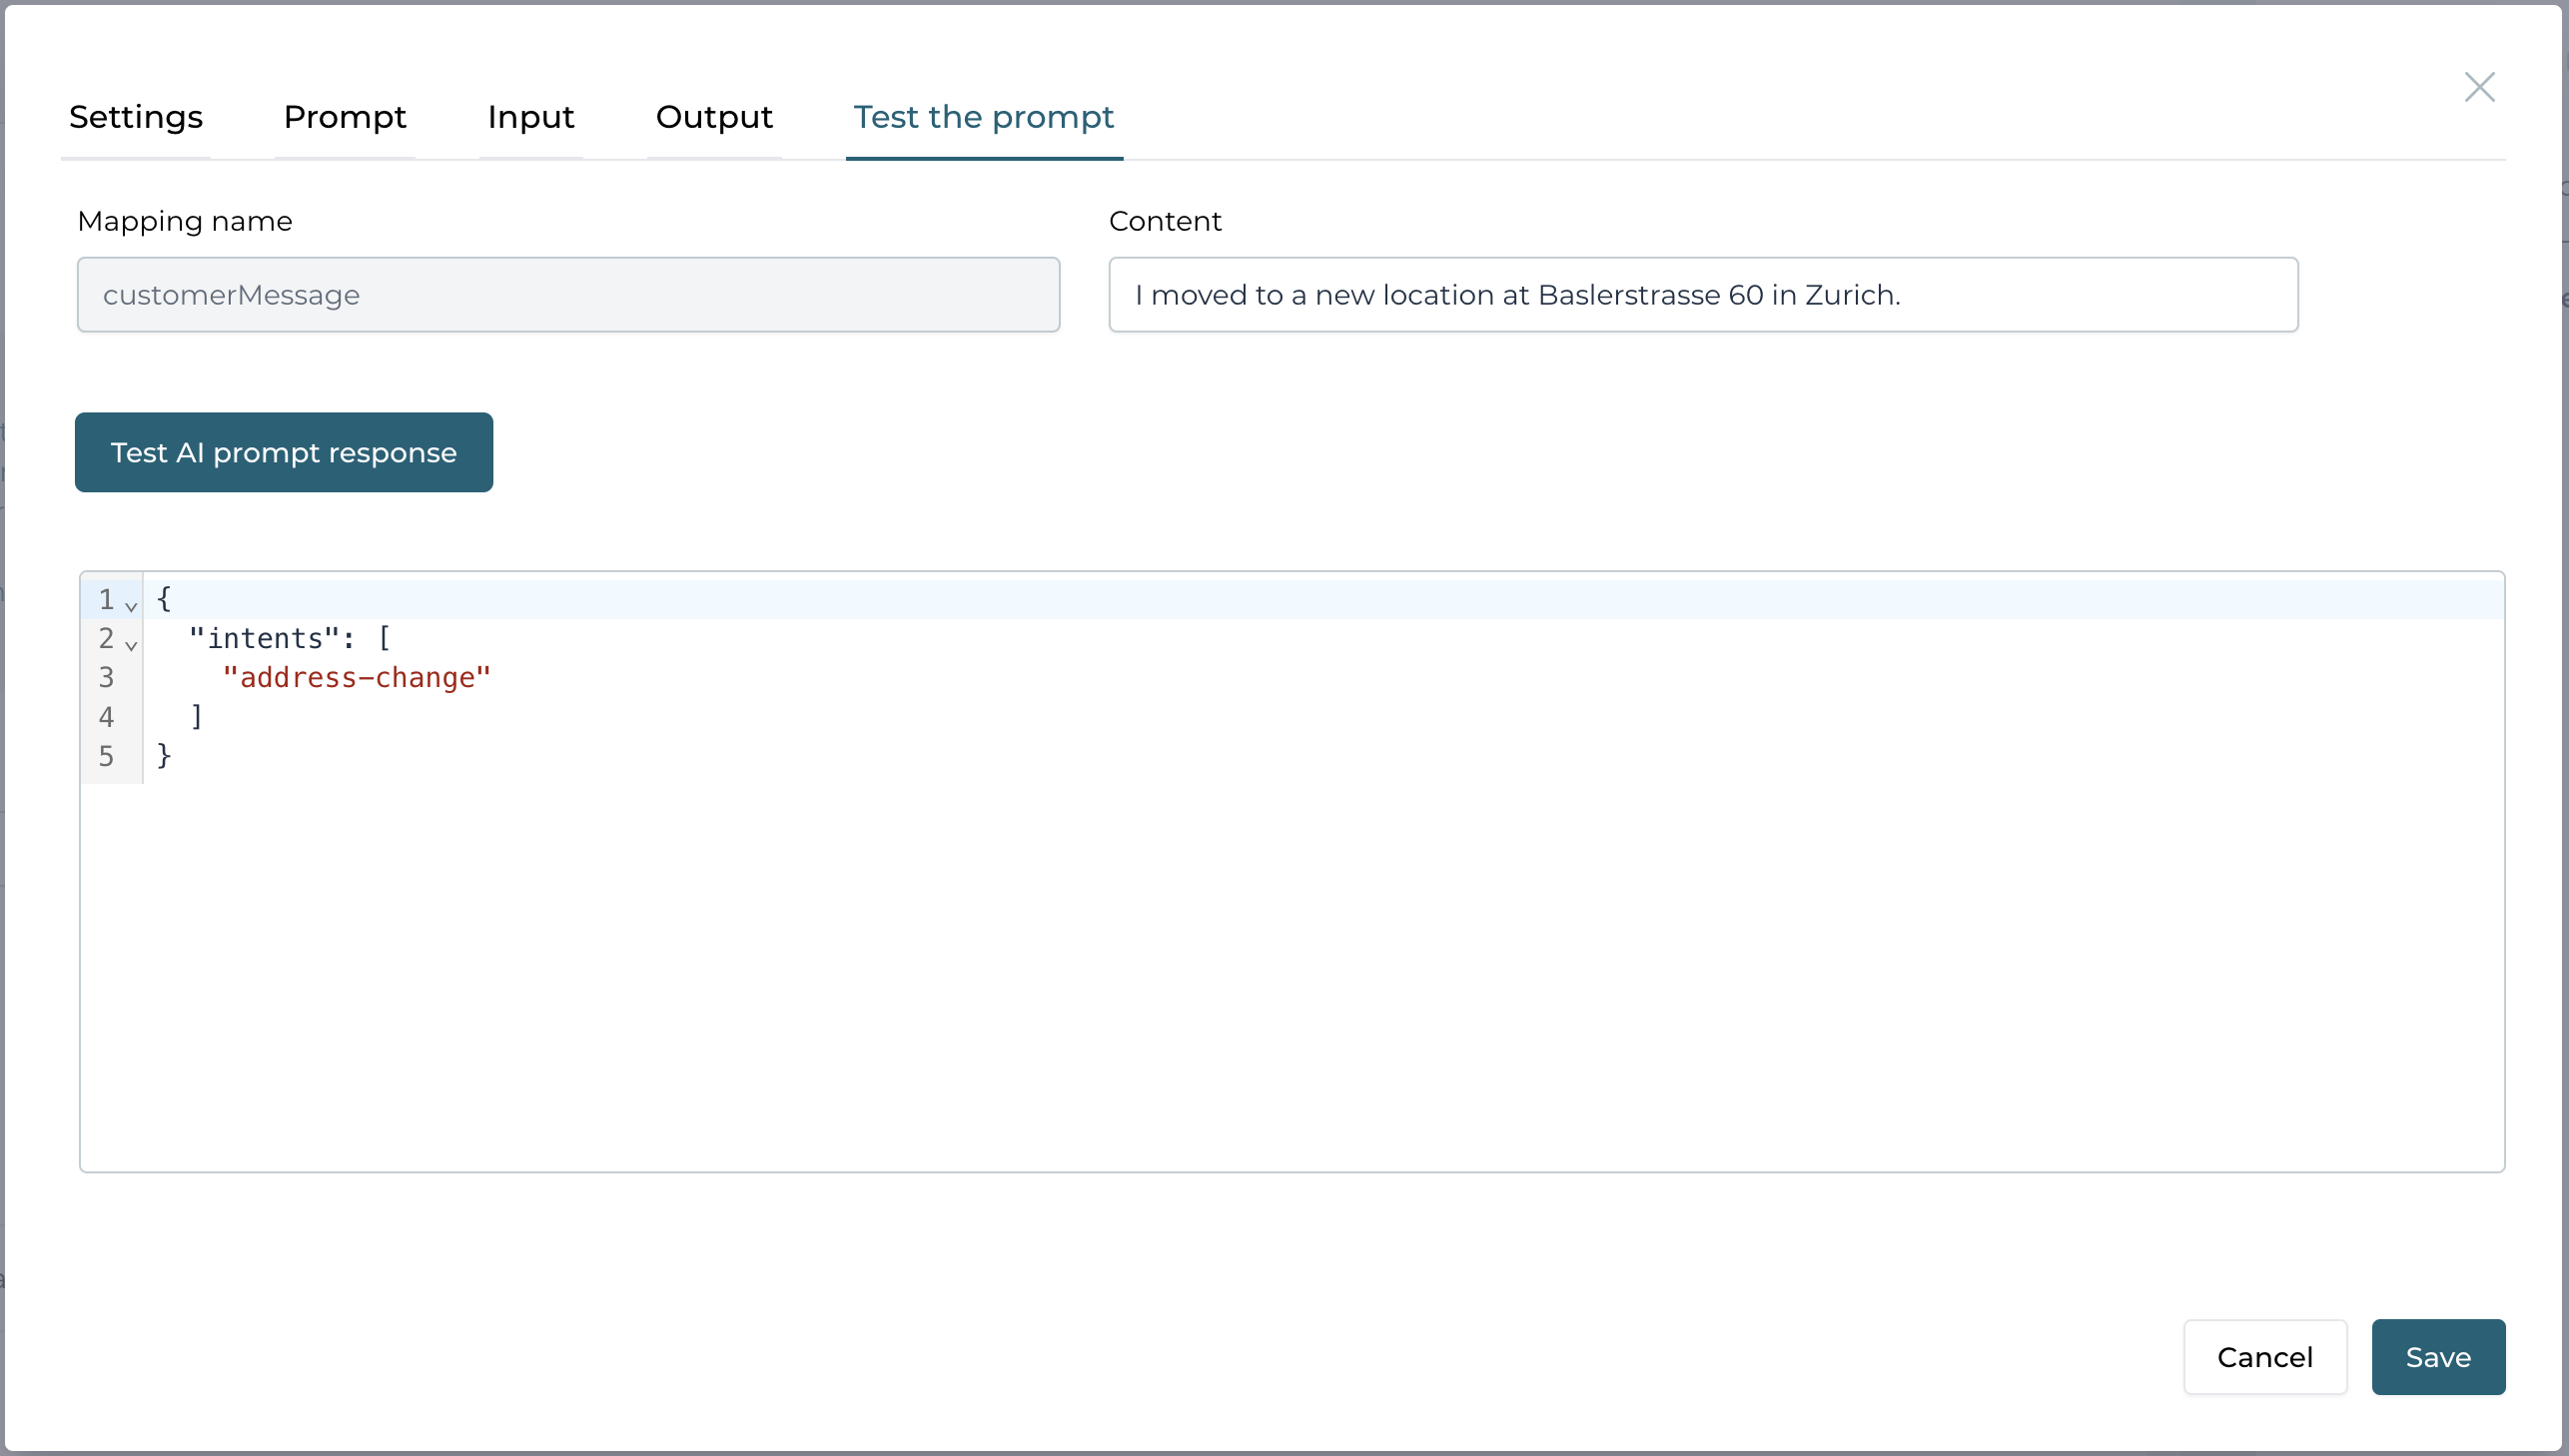
Task: Focus the Content text field
Action: pyautogui.click(x=1702, y=295)
